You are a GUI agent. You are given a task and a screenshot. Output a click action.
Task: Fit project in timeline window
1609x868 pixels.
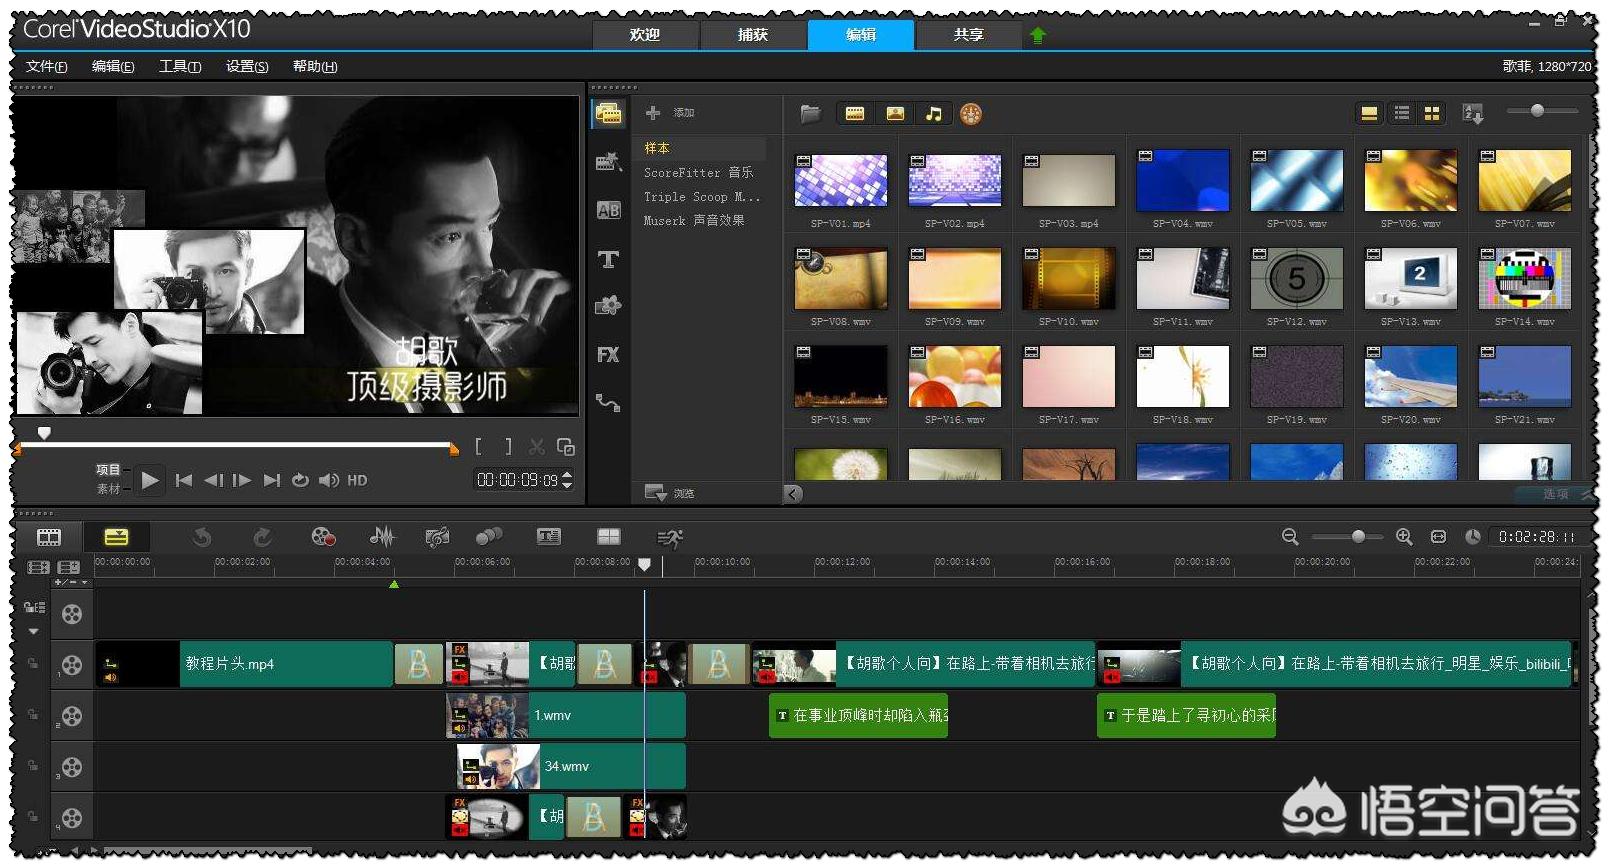[x=1438, y=537]
